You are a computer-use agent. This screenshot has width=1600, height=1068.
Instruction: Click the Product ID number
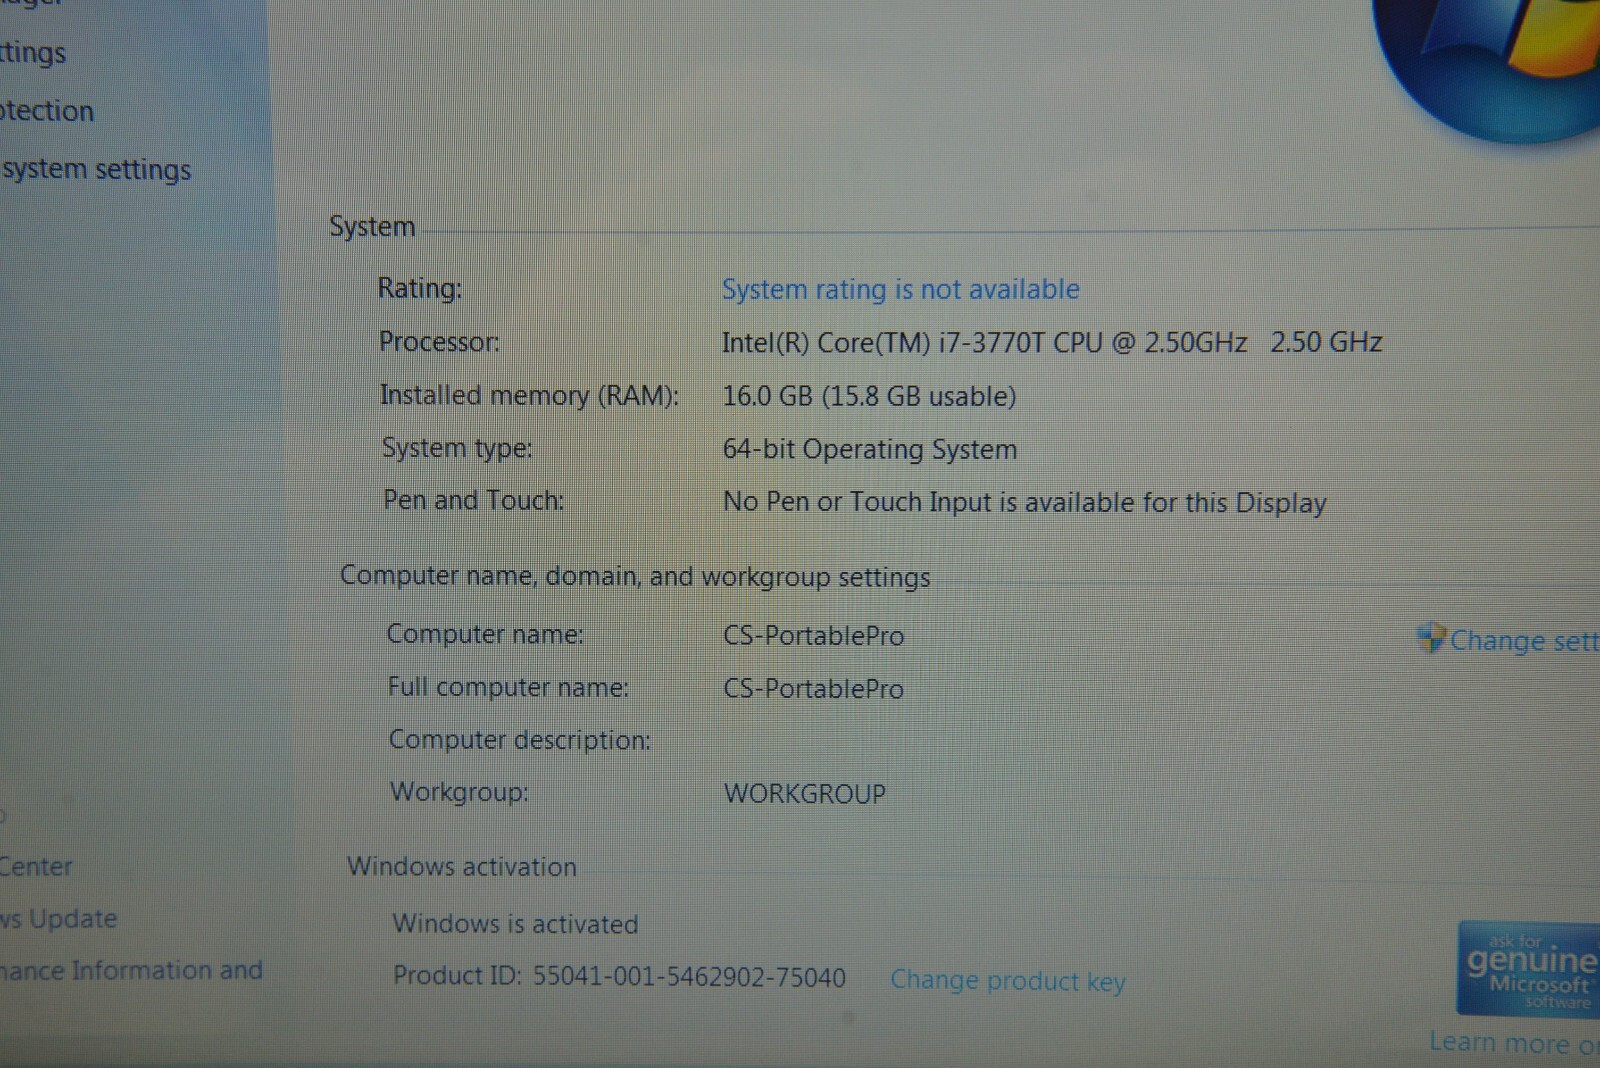coord(688,977)
